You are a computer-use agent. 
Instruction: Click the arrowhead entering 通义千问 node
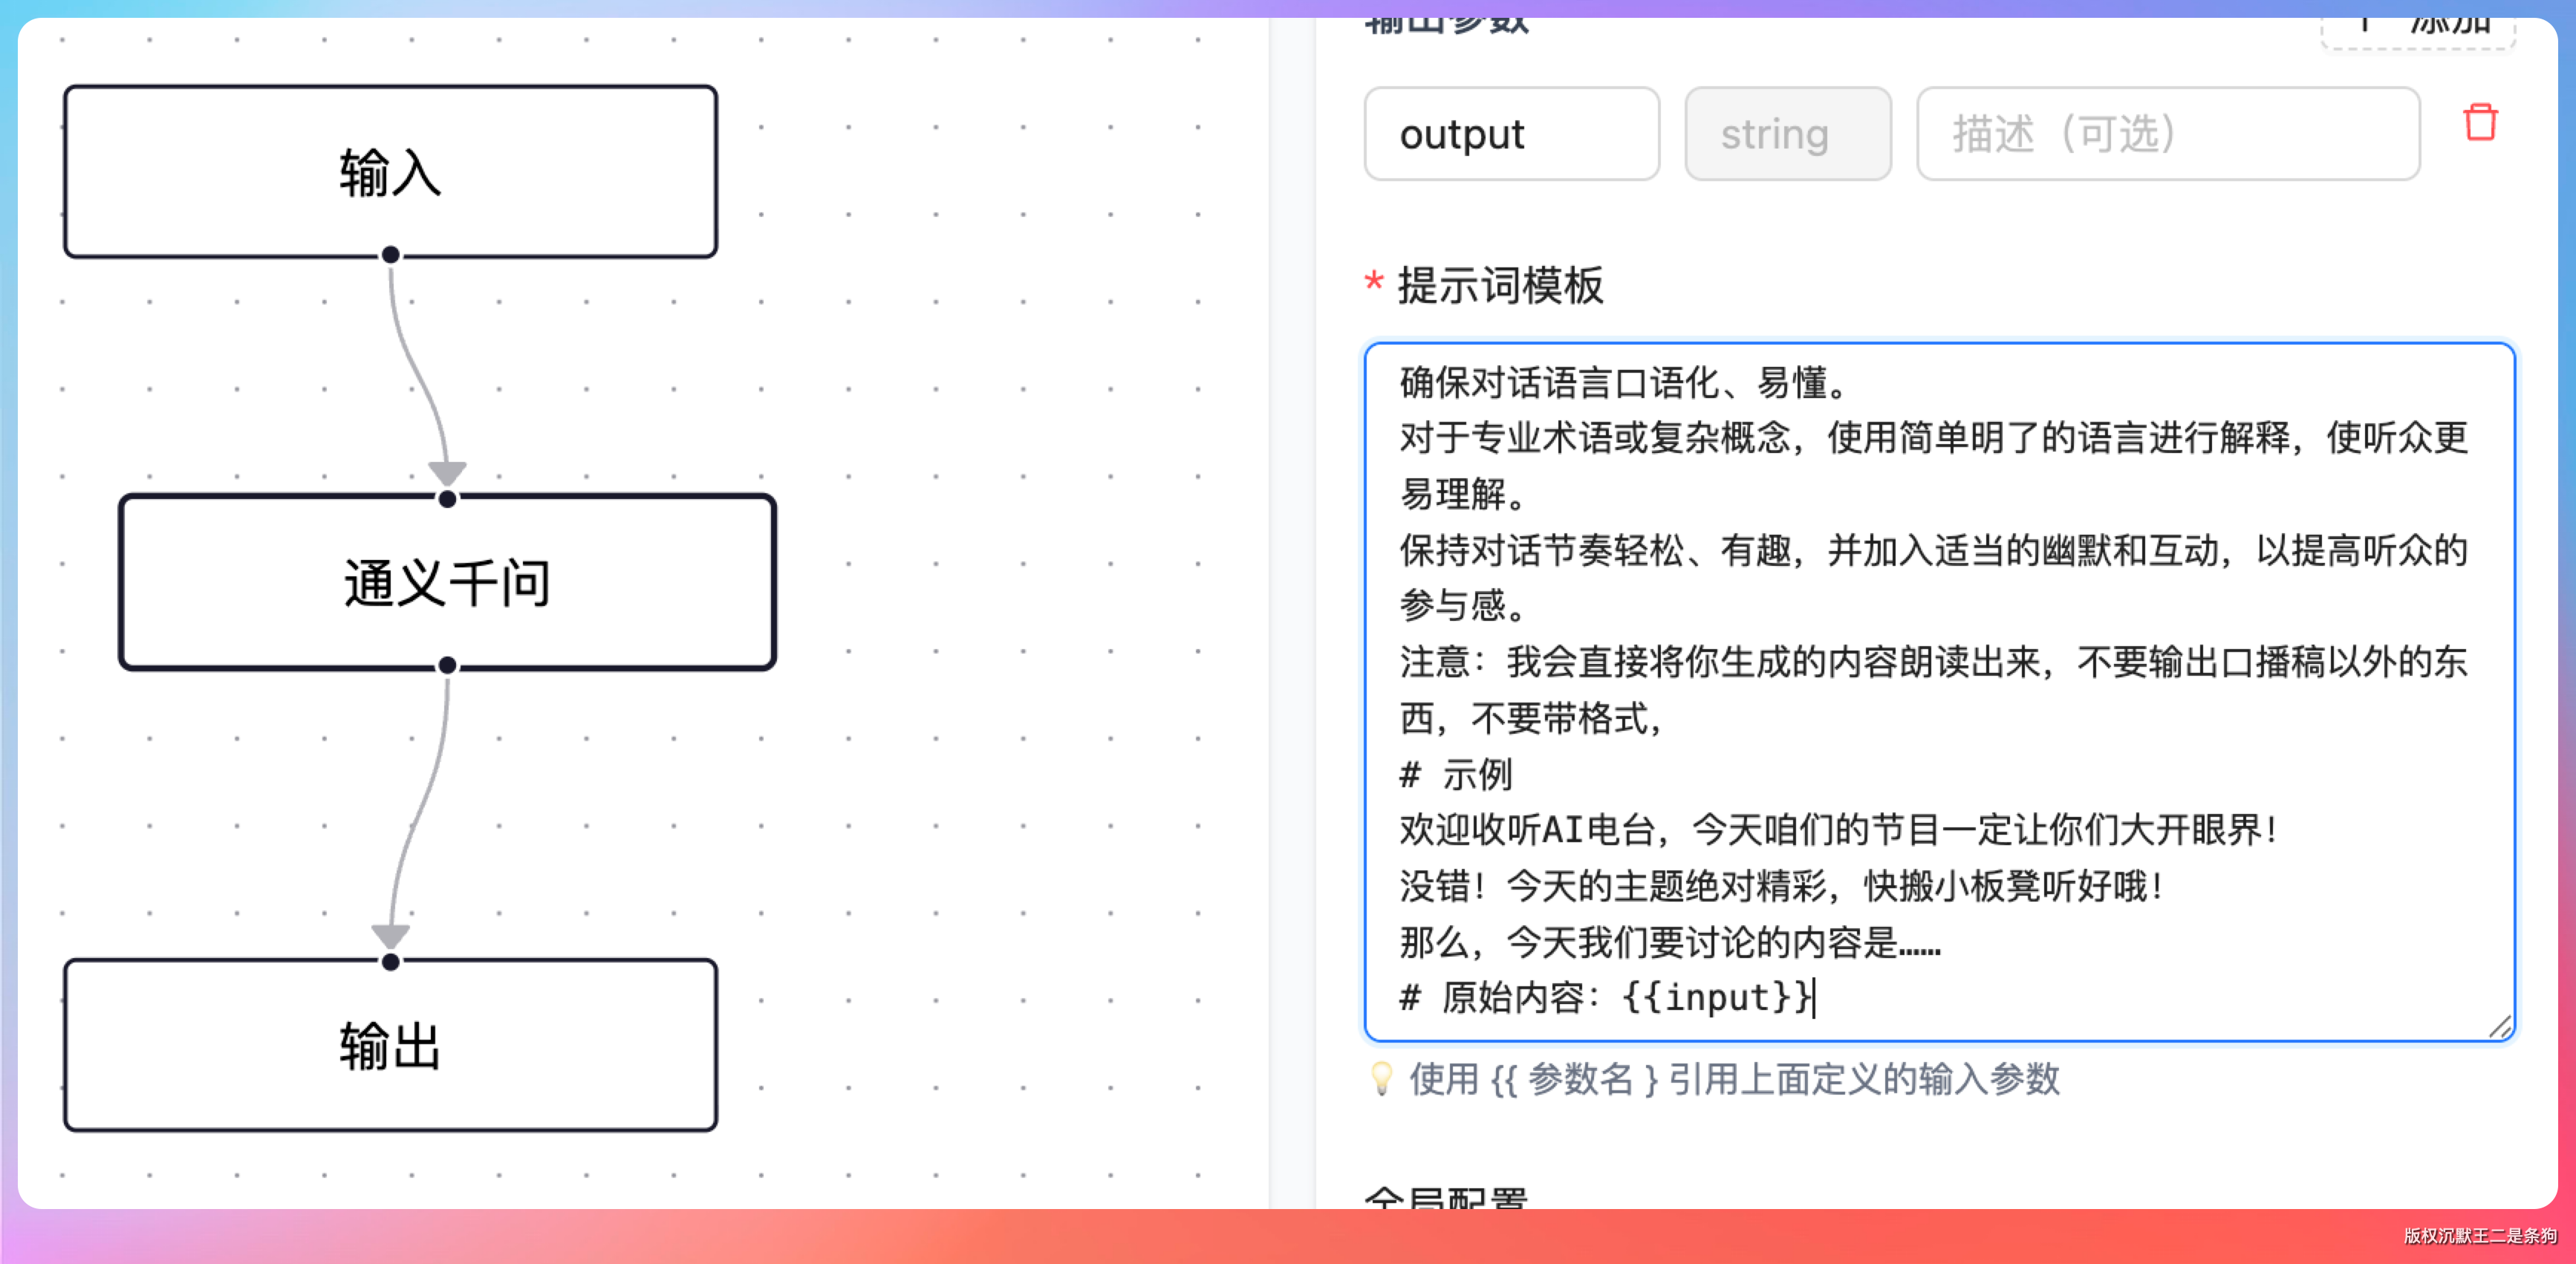(x=447, y=473)
